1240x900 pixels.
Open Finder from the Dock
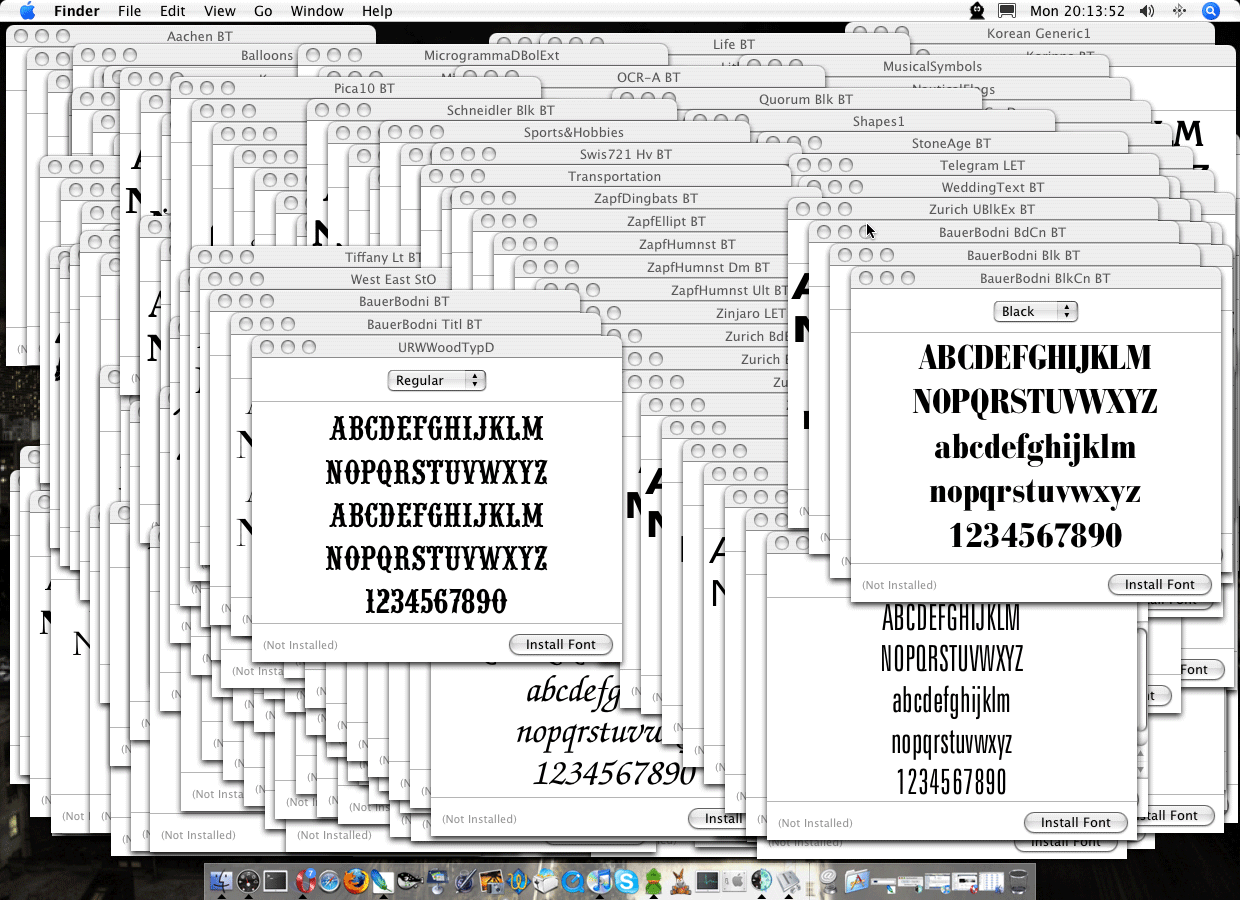point(221,882)
